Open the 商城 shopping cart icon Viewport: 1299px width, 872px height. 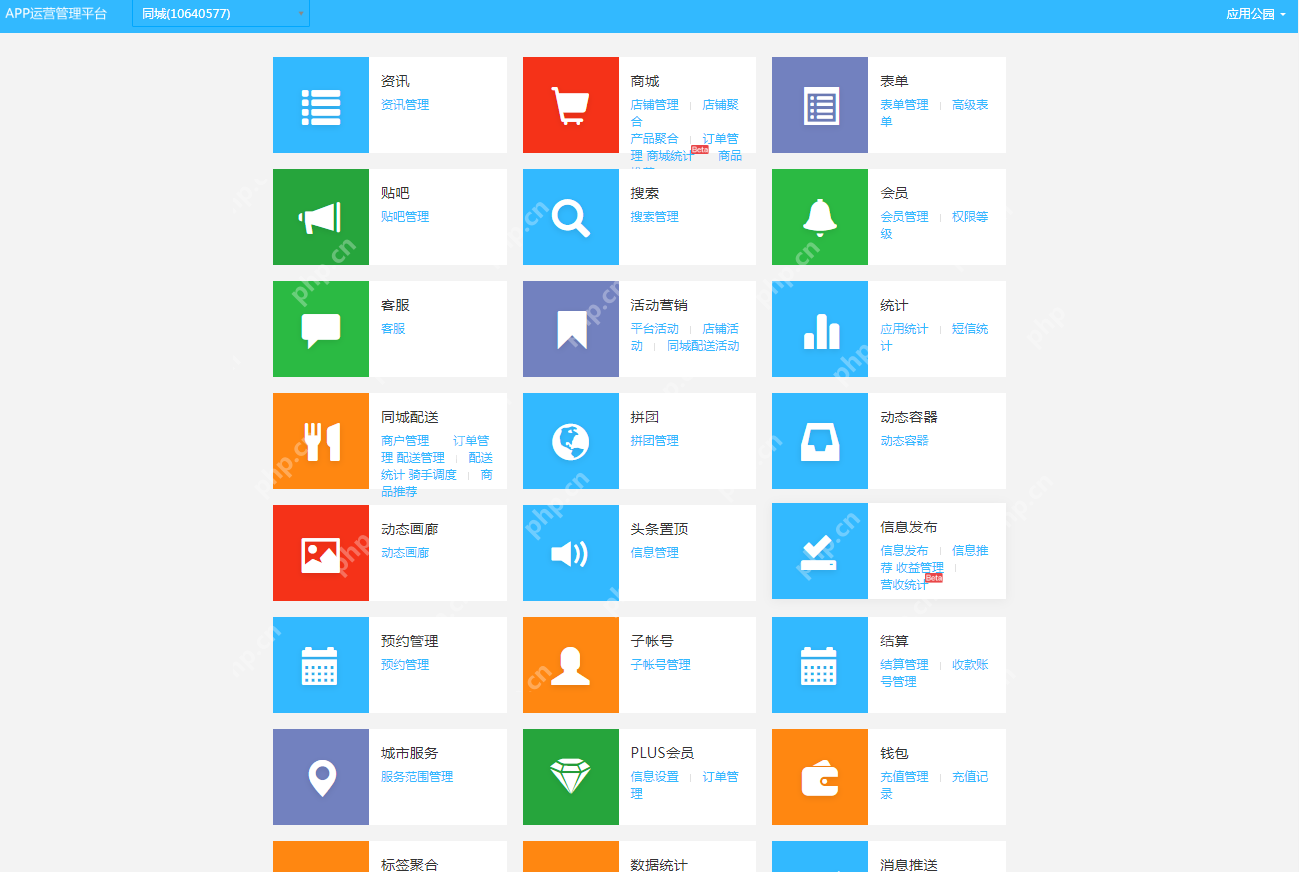[570, 105]
